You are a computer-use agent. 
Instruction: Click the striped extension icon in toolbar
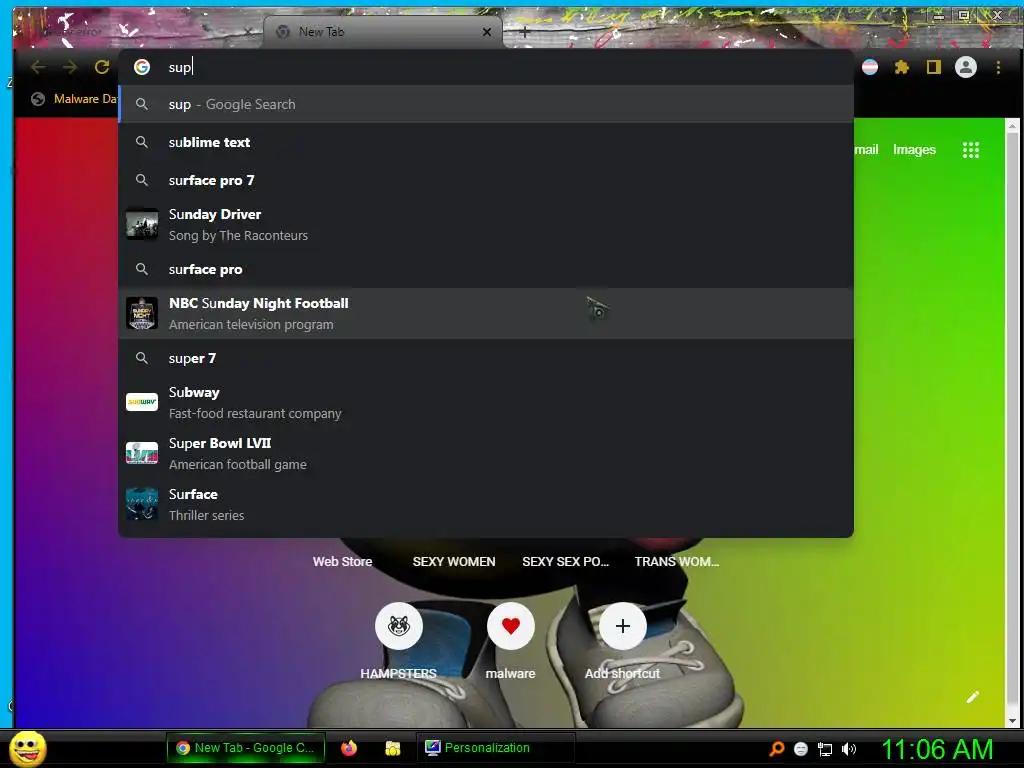pos(870,67)
